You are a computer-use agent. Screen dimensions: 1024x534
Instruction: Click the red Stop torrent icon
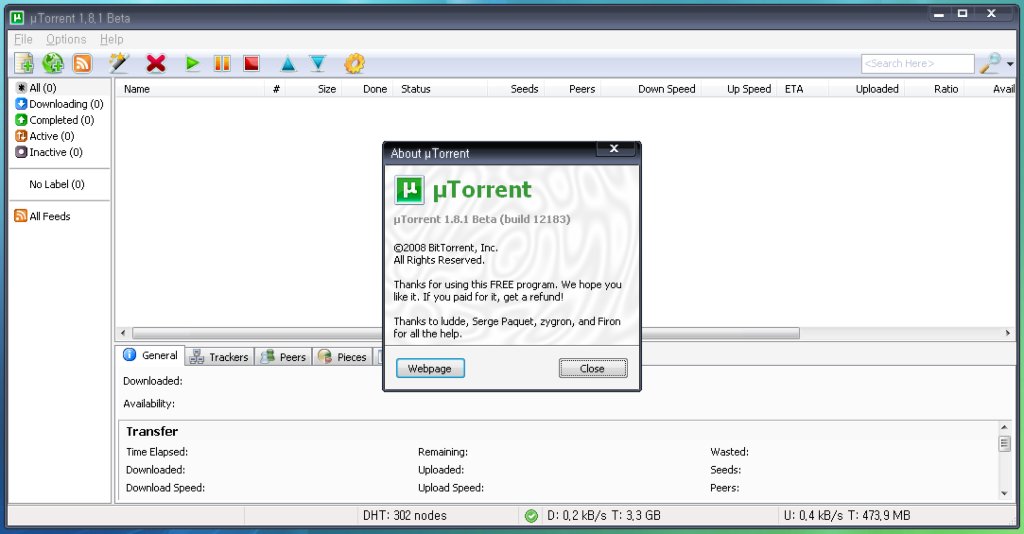click(251, 63)
